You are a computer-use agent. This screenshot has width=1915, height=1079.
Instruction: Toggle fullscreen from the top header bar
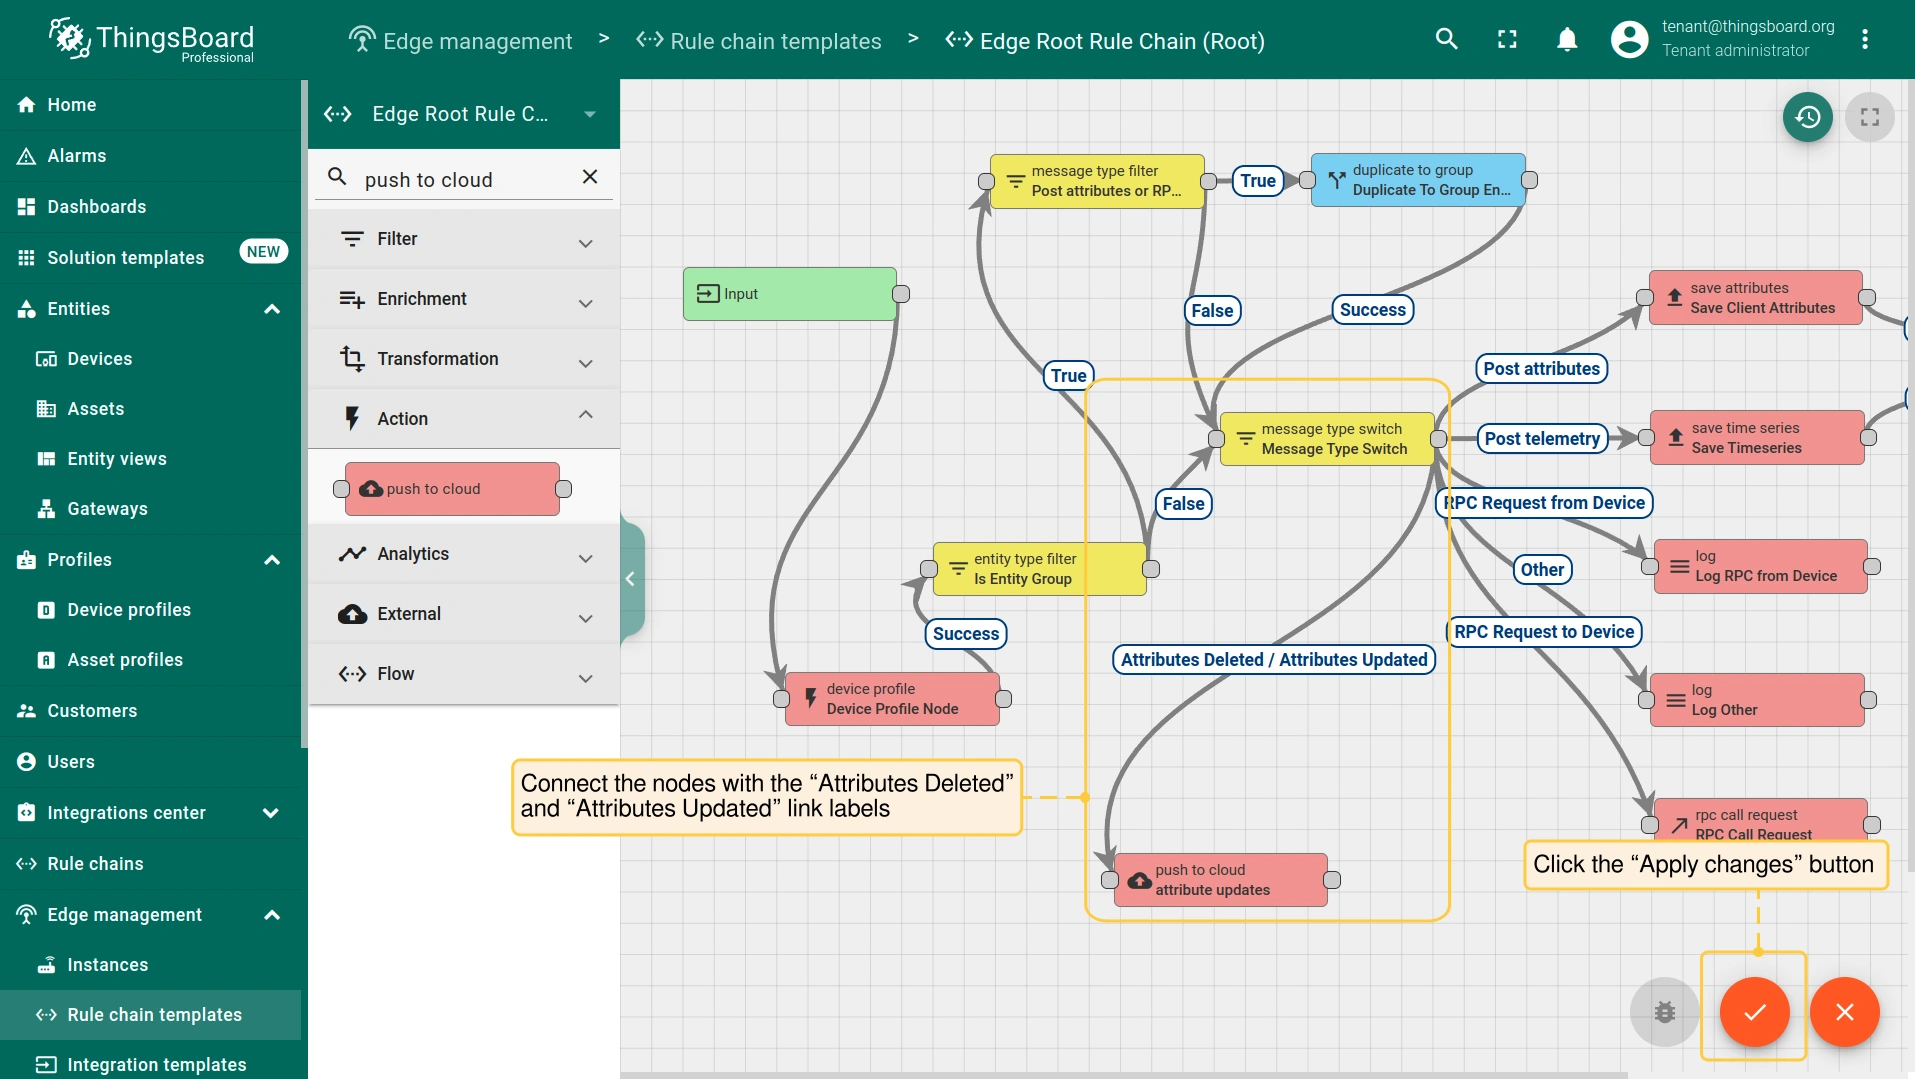click(x=1507, y=40)
